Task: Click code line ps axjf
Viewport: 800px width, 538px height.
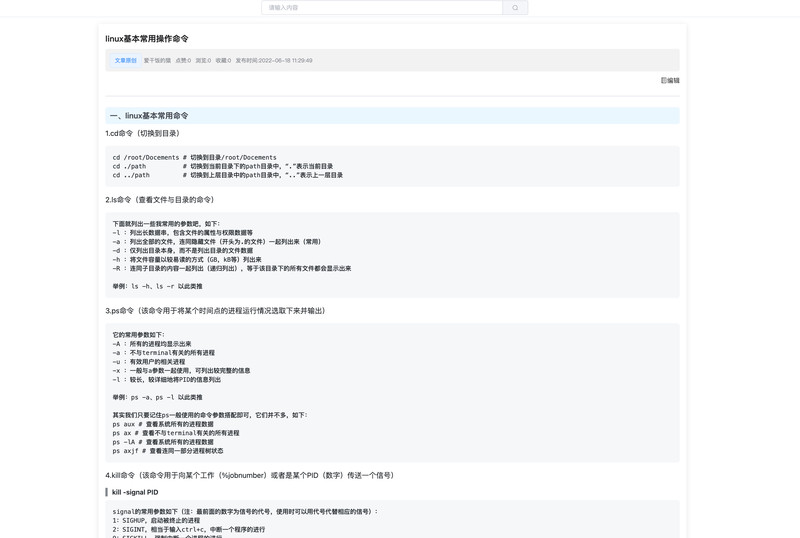Action: coord(168,451)
